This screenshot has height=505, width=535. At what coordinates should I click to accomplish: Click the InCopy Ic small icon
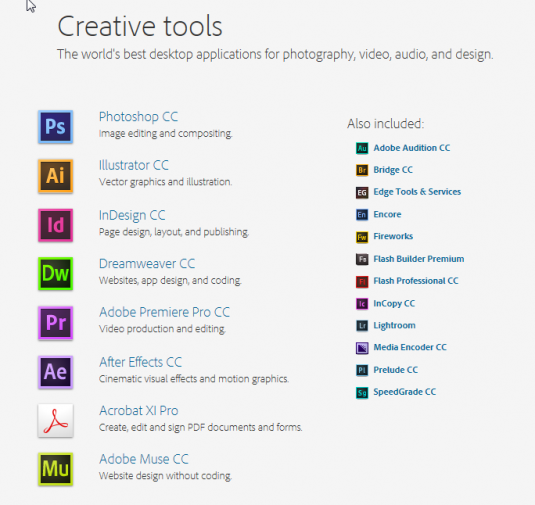[x=362, y=304]
